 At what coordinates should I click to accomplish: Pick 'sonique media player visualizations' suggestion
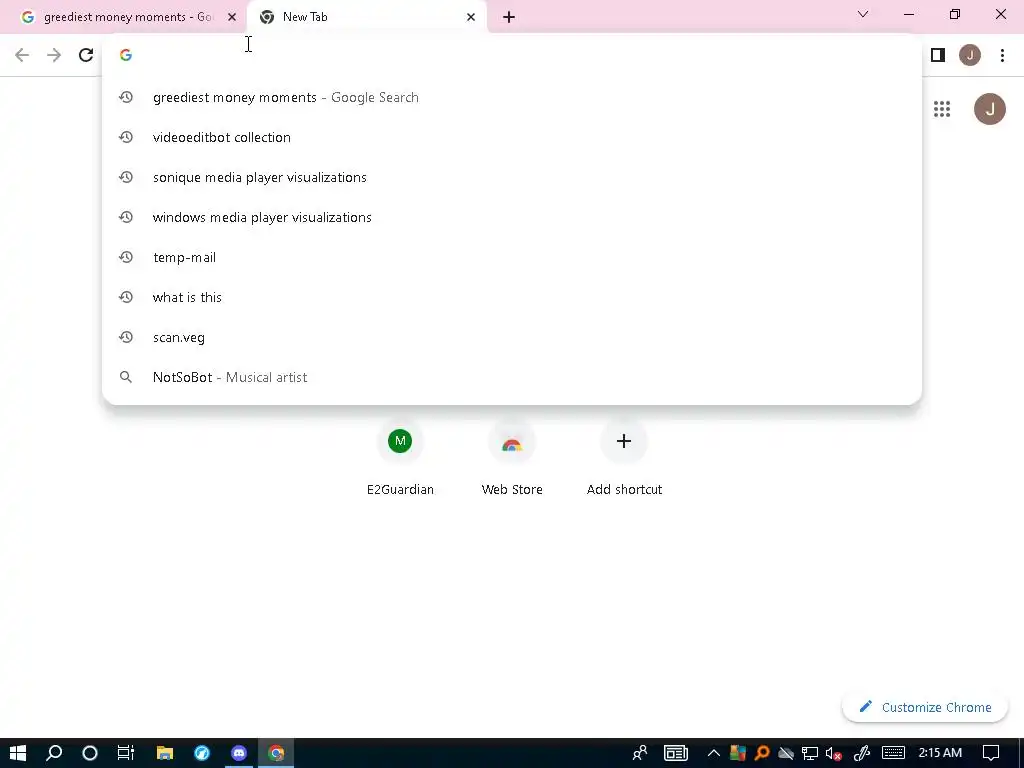[x=512, y=178]
